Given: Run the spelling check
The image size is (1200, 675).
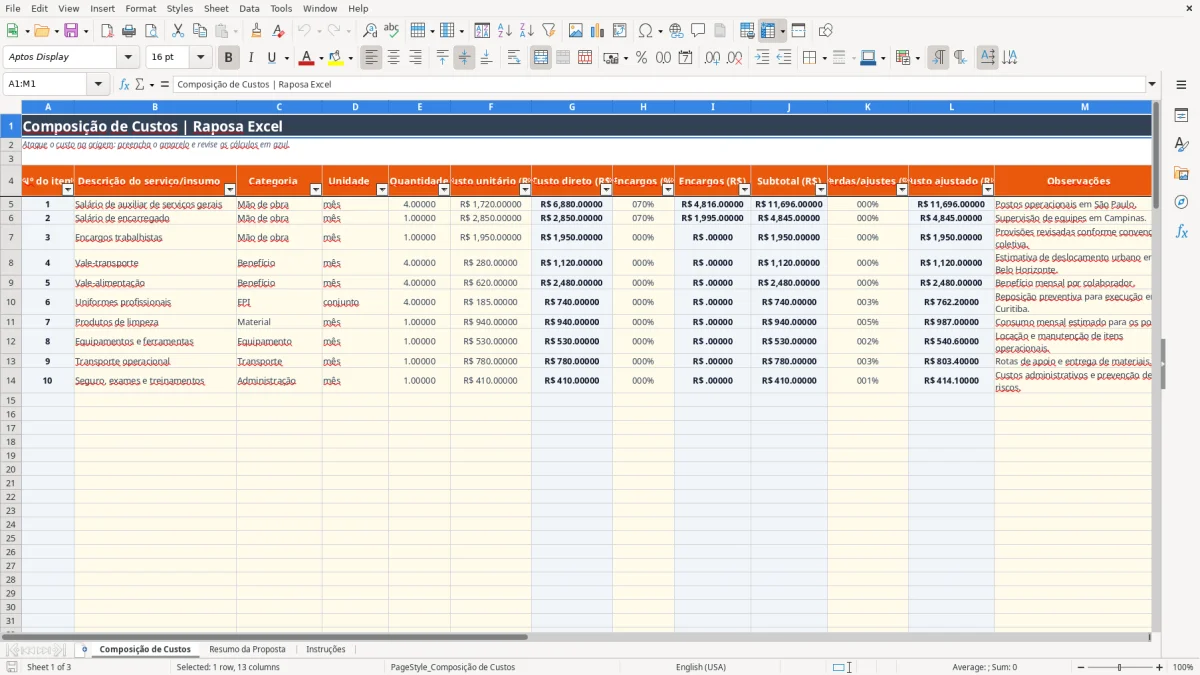Looking at the screenshot, I should point(392,31).
